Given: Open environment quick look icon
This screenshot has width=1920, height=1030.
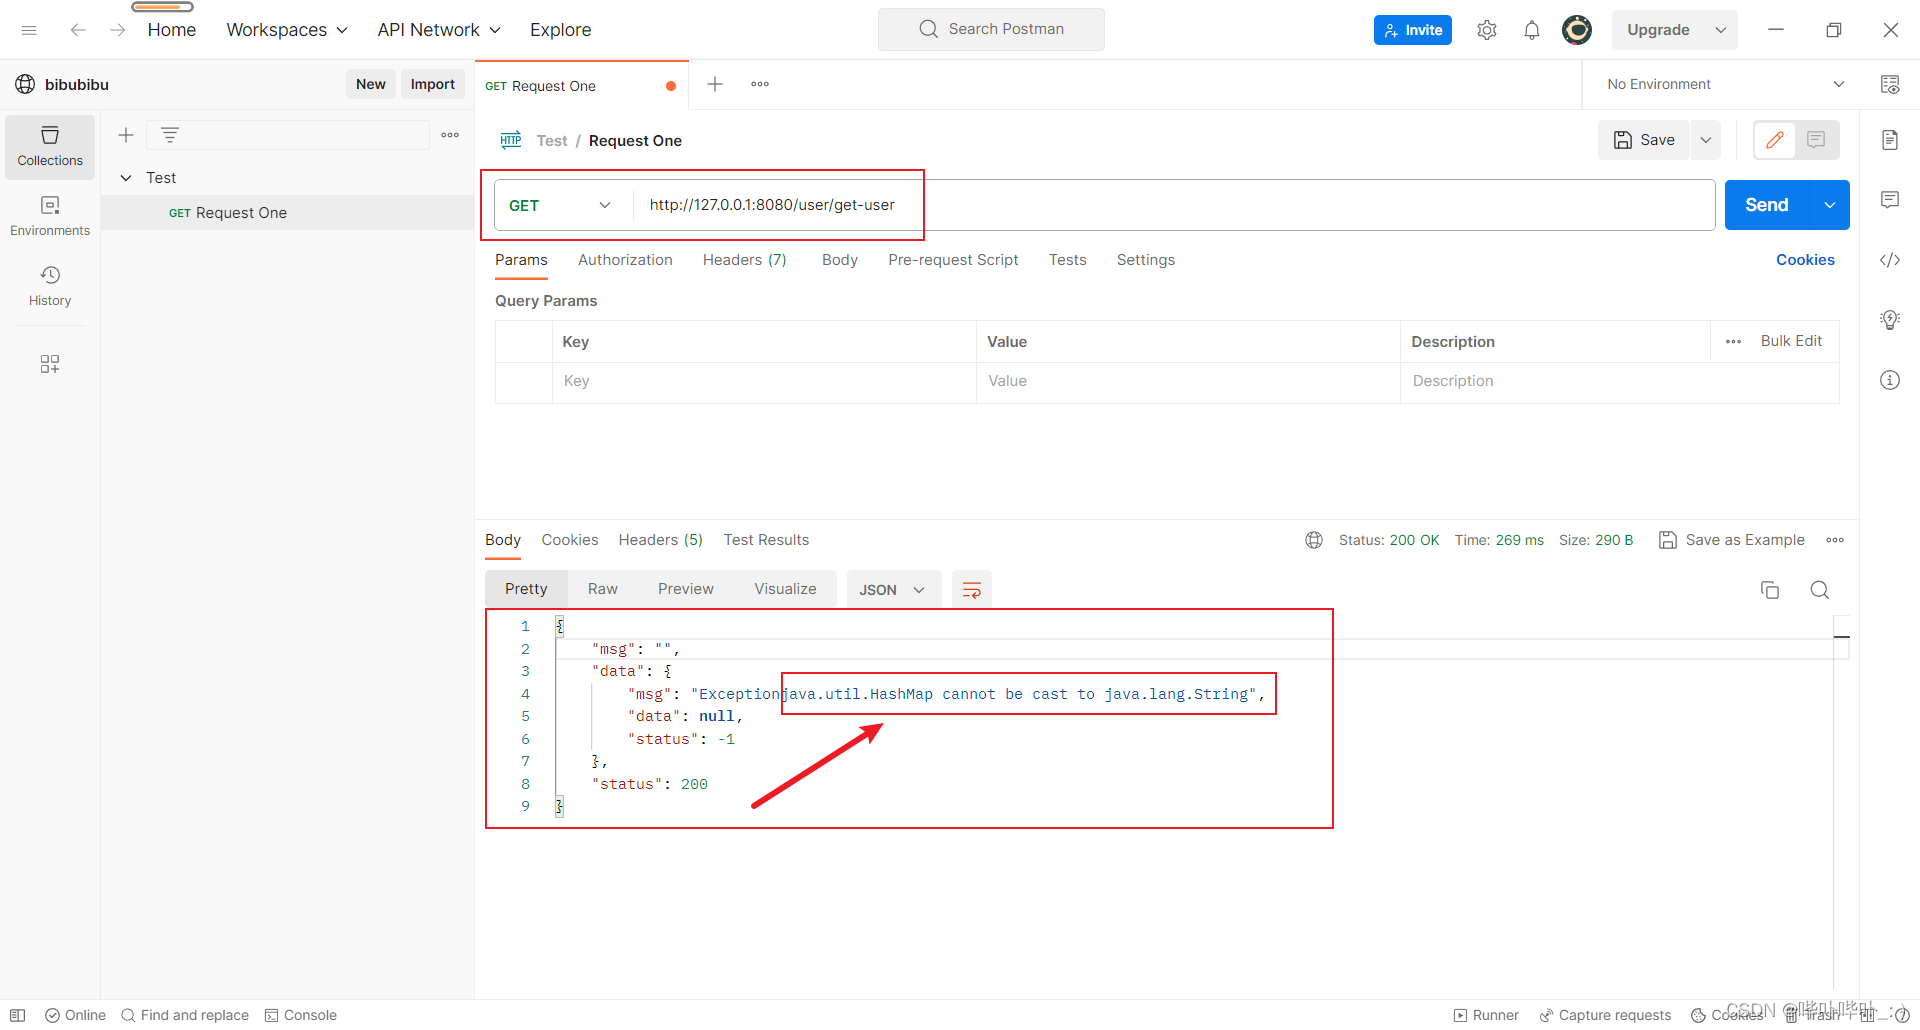Looking at the screenshot, I should (1890, 84).
